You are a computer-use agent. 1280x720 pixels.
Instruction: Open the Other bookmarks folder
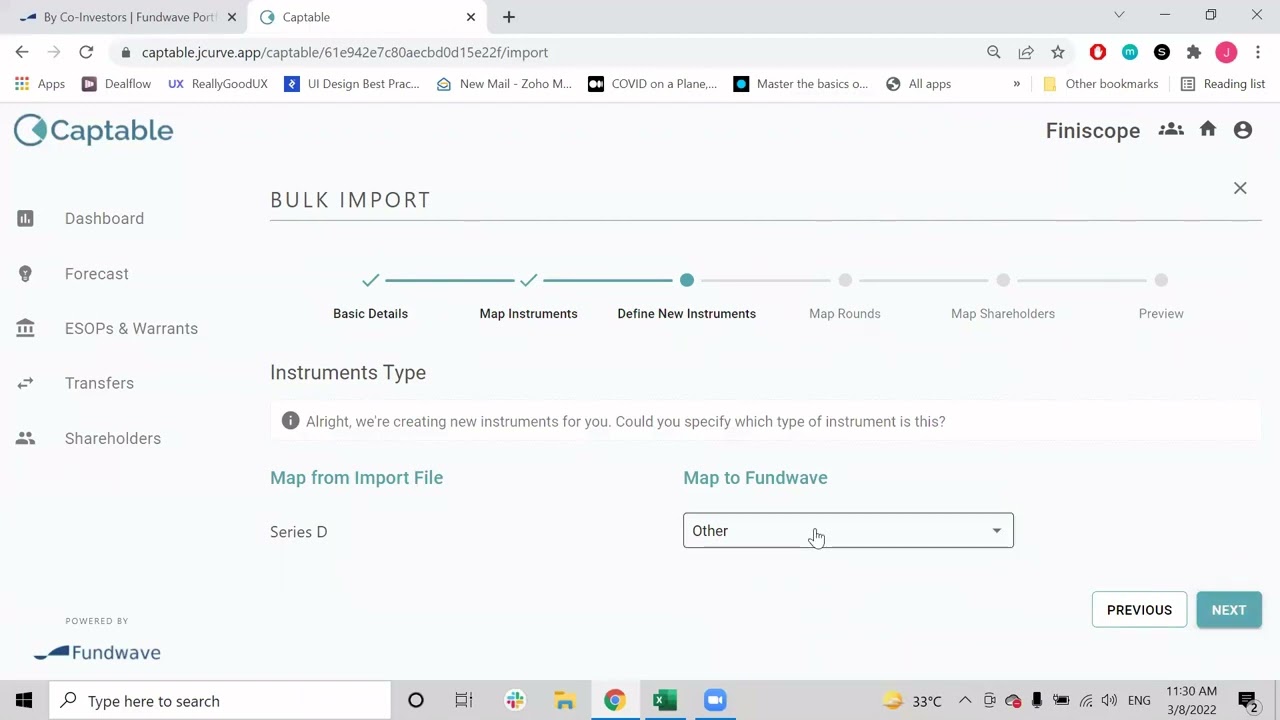1100,84
